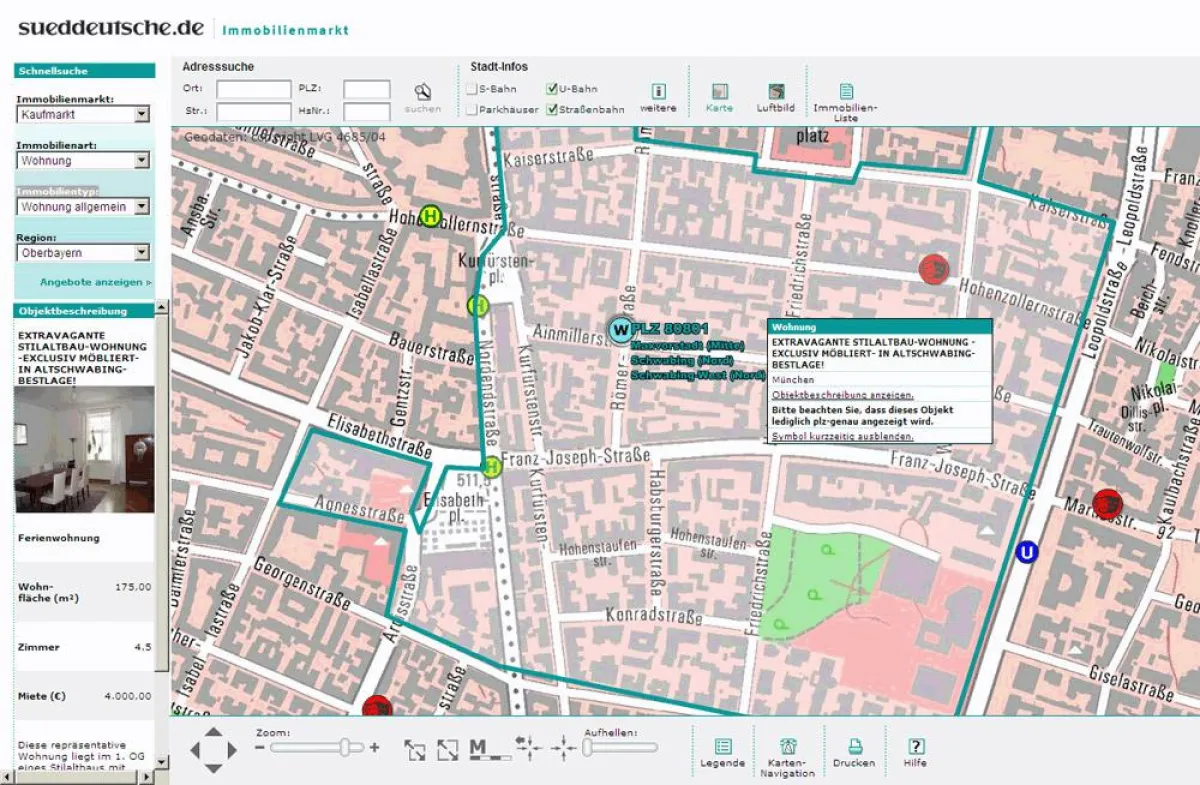
Task: Open the Immobilienmarkt Kaufmarkt dropdown
Action: tap(141, 115)
